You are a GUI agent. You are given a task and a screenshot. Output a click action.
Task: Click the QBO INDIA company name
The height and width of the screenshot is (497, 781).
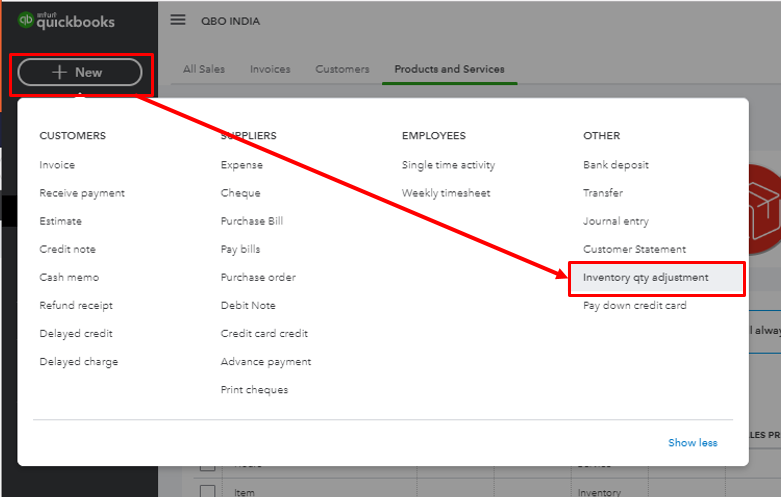click(231, 21)
